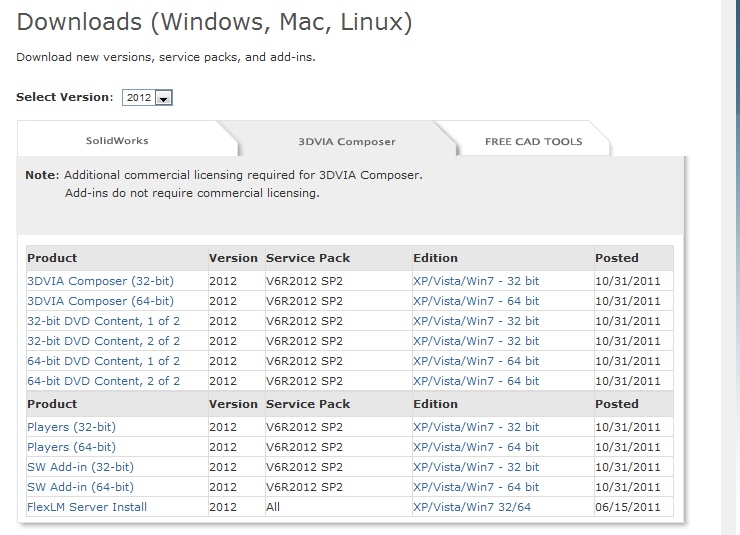
Task: Click the 'Downloads (Windows, Mac, Linux)' heading
Action: pos(214,22)
